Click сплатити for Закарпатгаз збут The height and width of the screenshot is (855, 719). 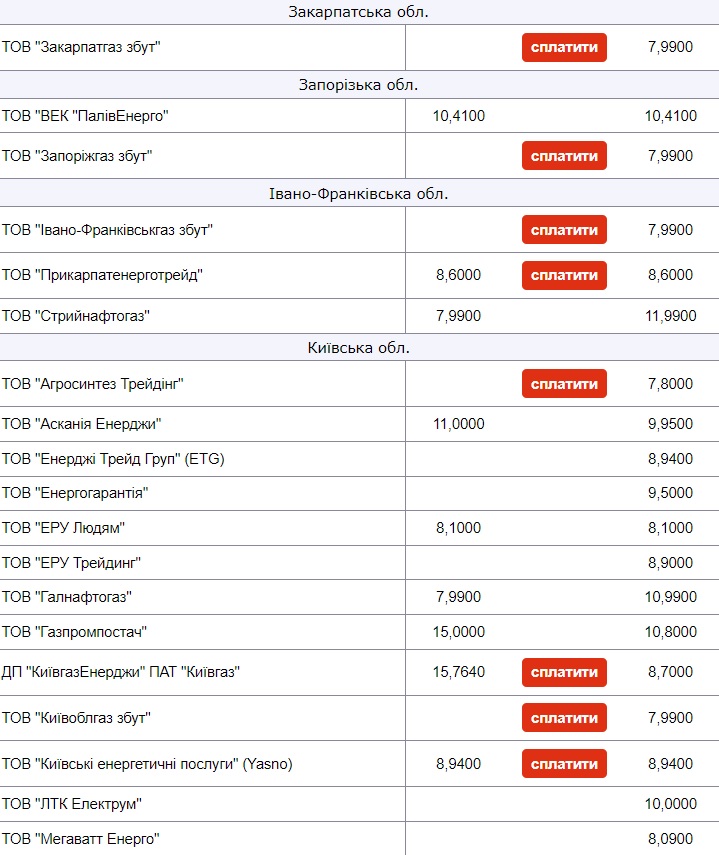pos(564,47)
